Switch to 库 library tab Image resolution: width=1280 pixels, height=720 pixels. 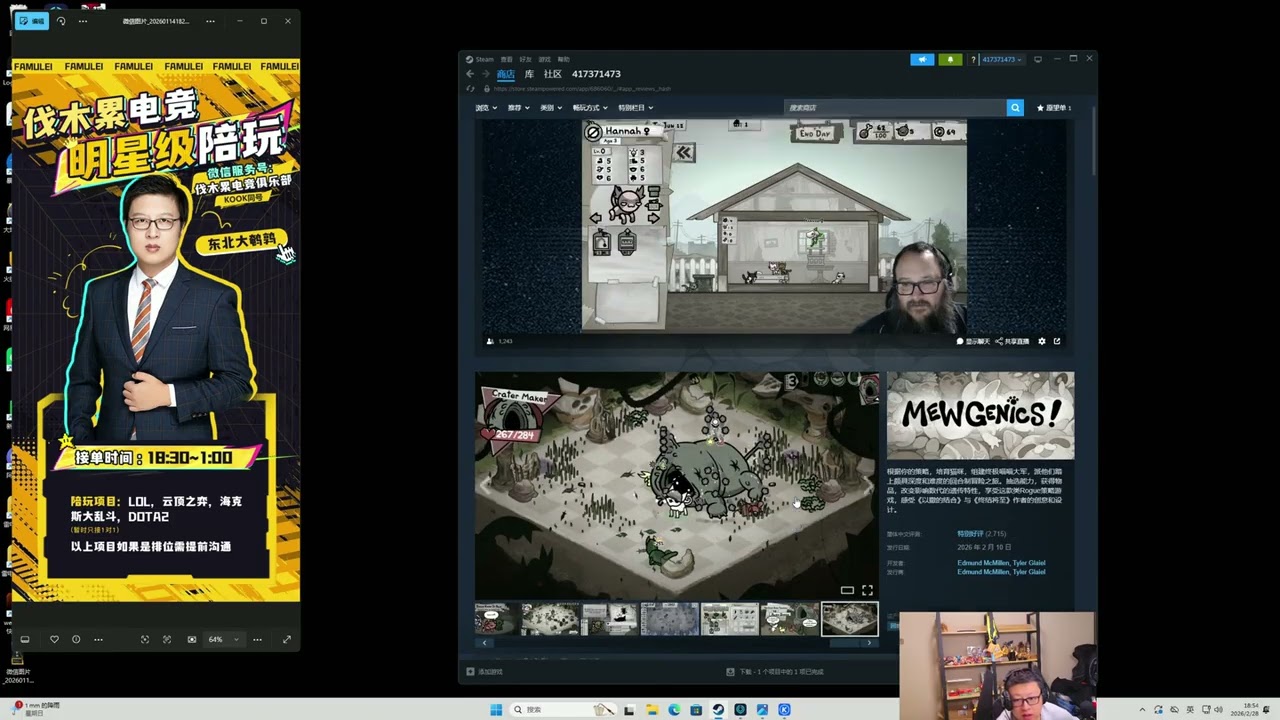(530, 74)
